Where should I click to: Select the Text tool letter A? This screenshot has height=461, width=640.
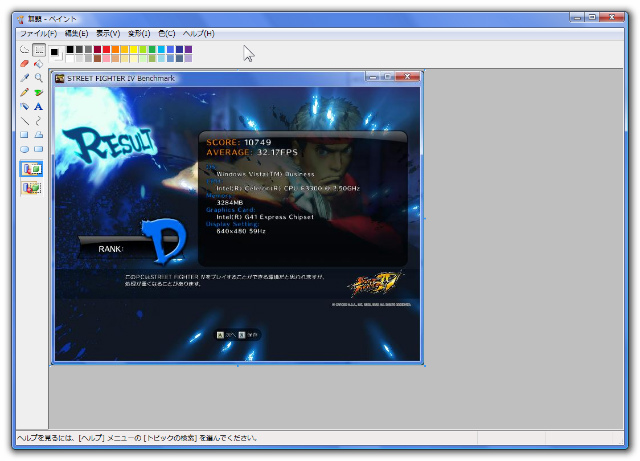pos(39,107)
